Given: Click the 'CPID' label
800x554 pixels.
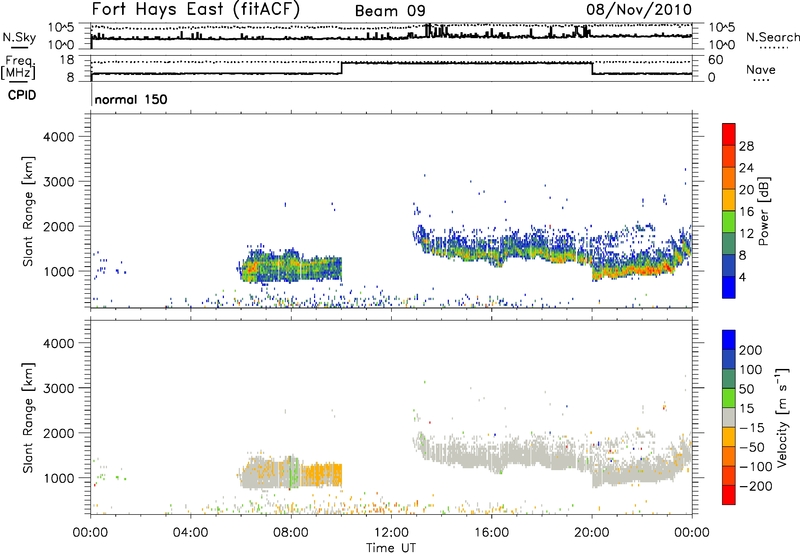Looking at the screenshot, I should coord(22,95).
